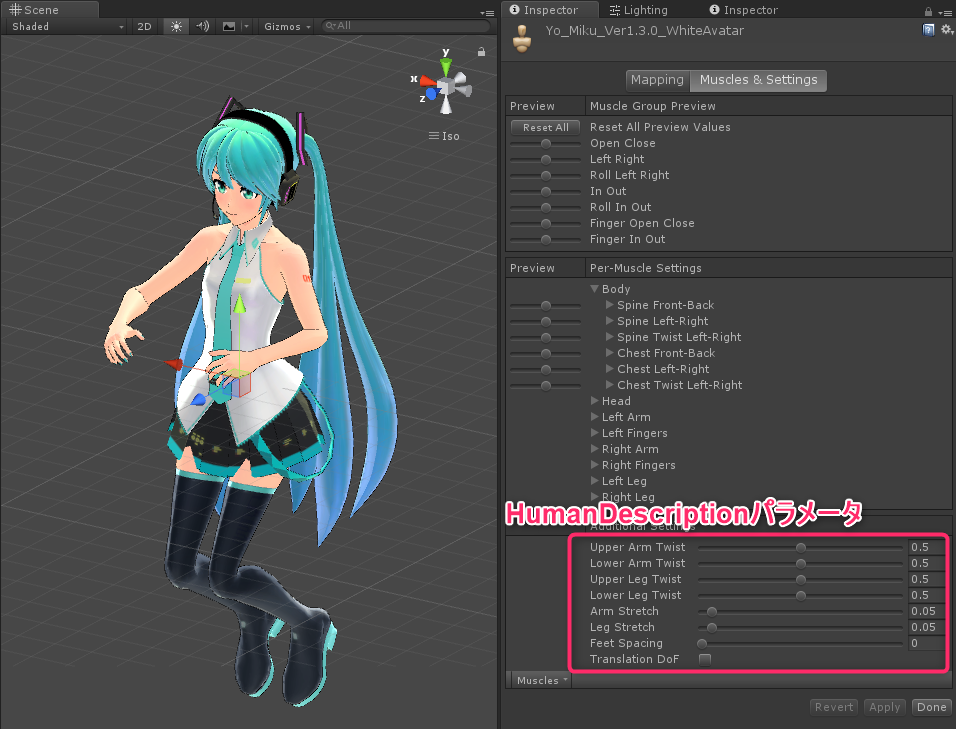Toggle scene audio with the speaker icon
956x729 pixels.
pos(201,27)
